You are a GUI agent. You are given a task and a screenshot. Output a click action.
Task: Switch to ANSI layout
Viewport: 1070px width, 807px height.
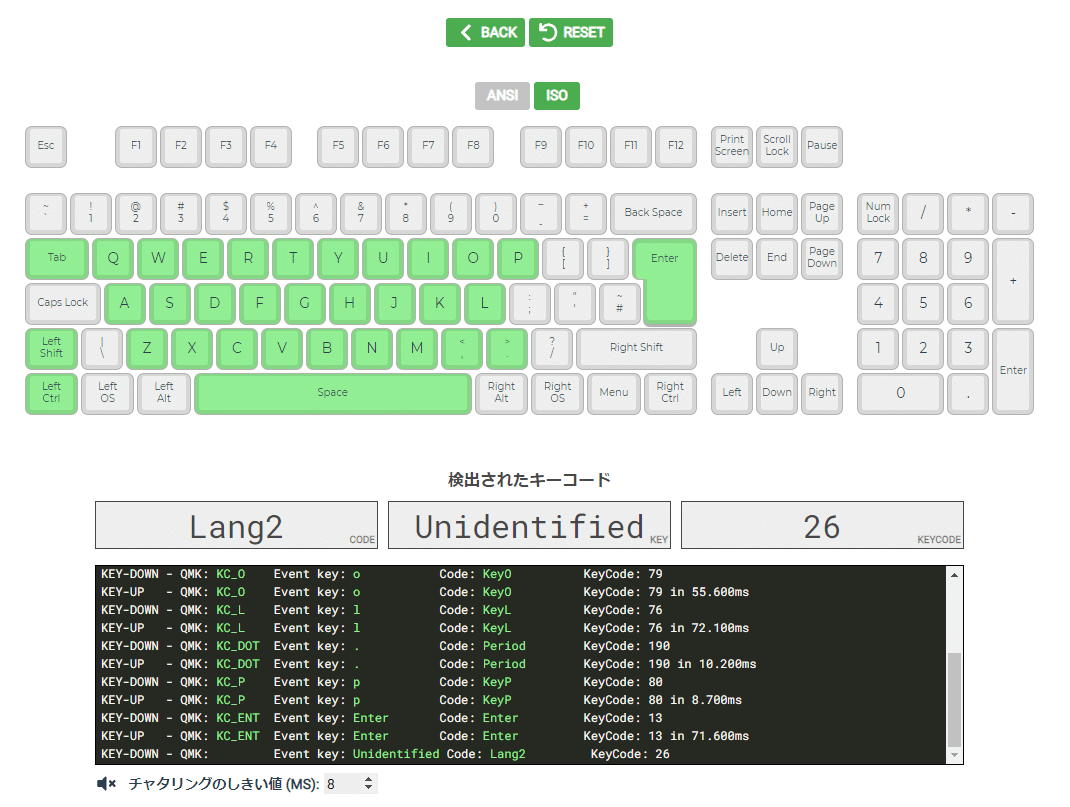(x=502, y=96)
